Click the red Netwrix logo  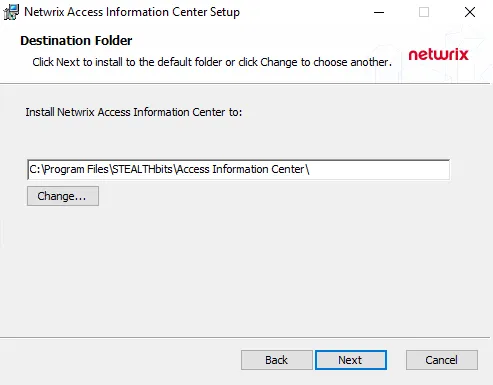tap(438, 55)
